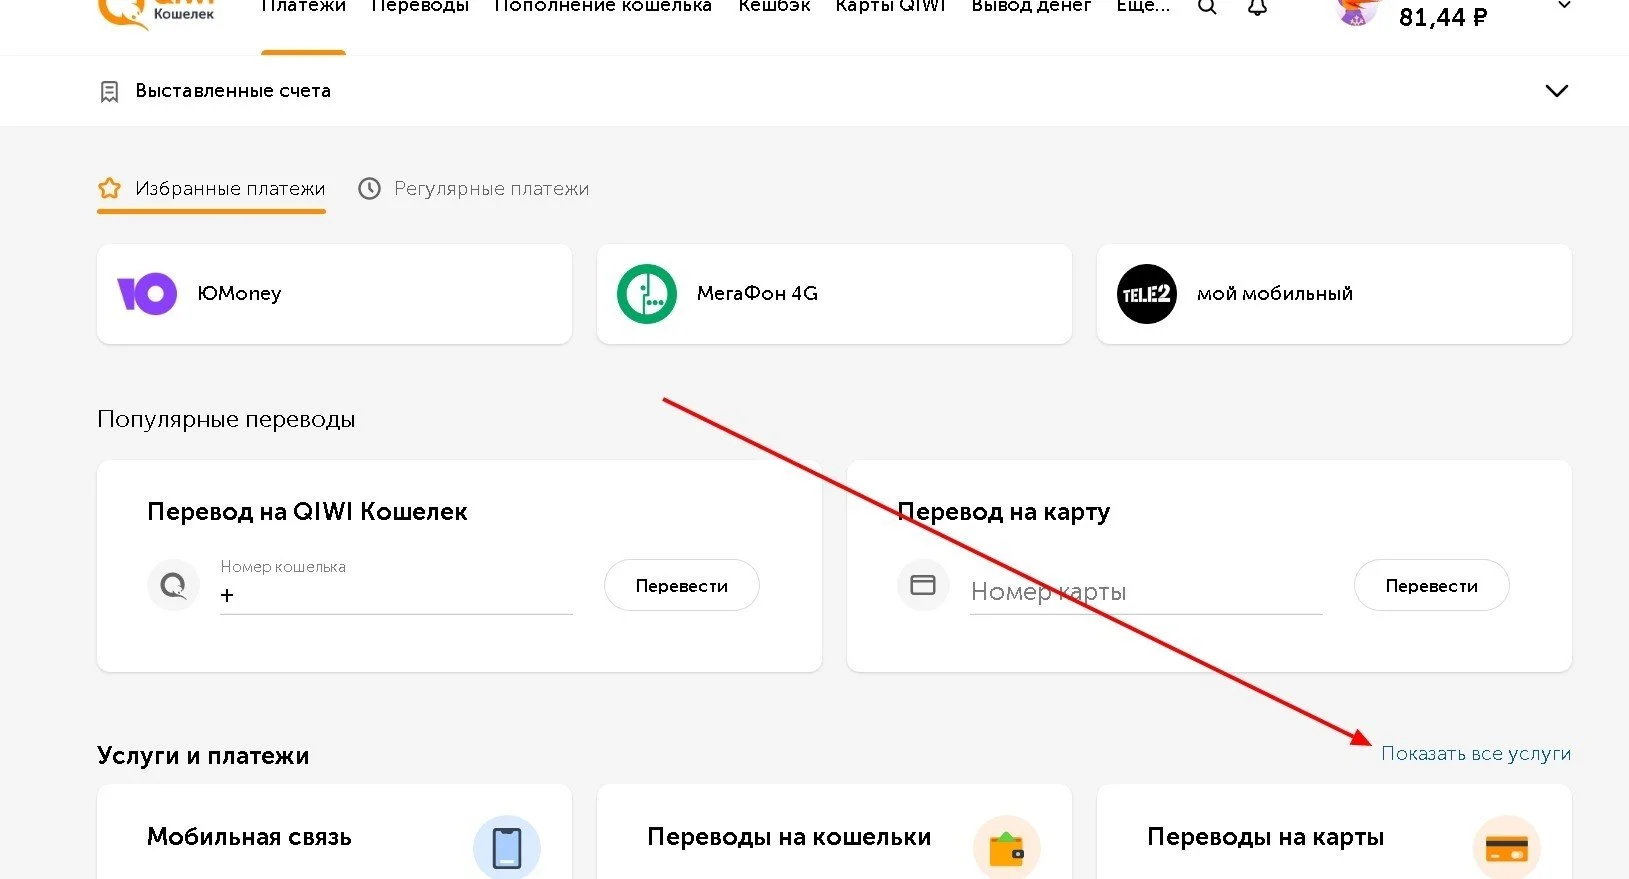The width and height of the screenshot is (1629, 879).
Task: Click the Показать все услуги link
Action: pos(1476,754)
